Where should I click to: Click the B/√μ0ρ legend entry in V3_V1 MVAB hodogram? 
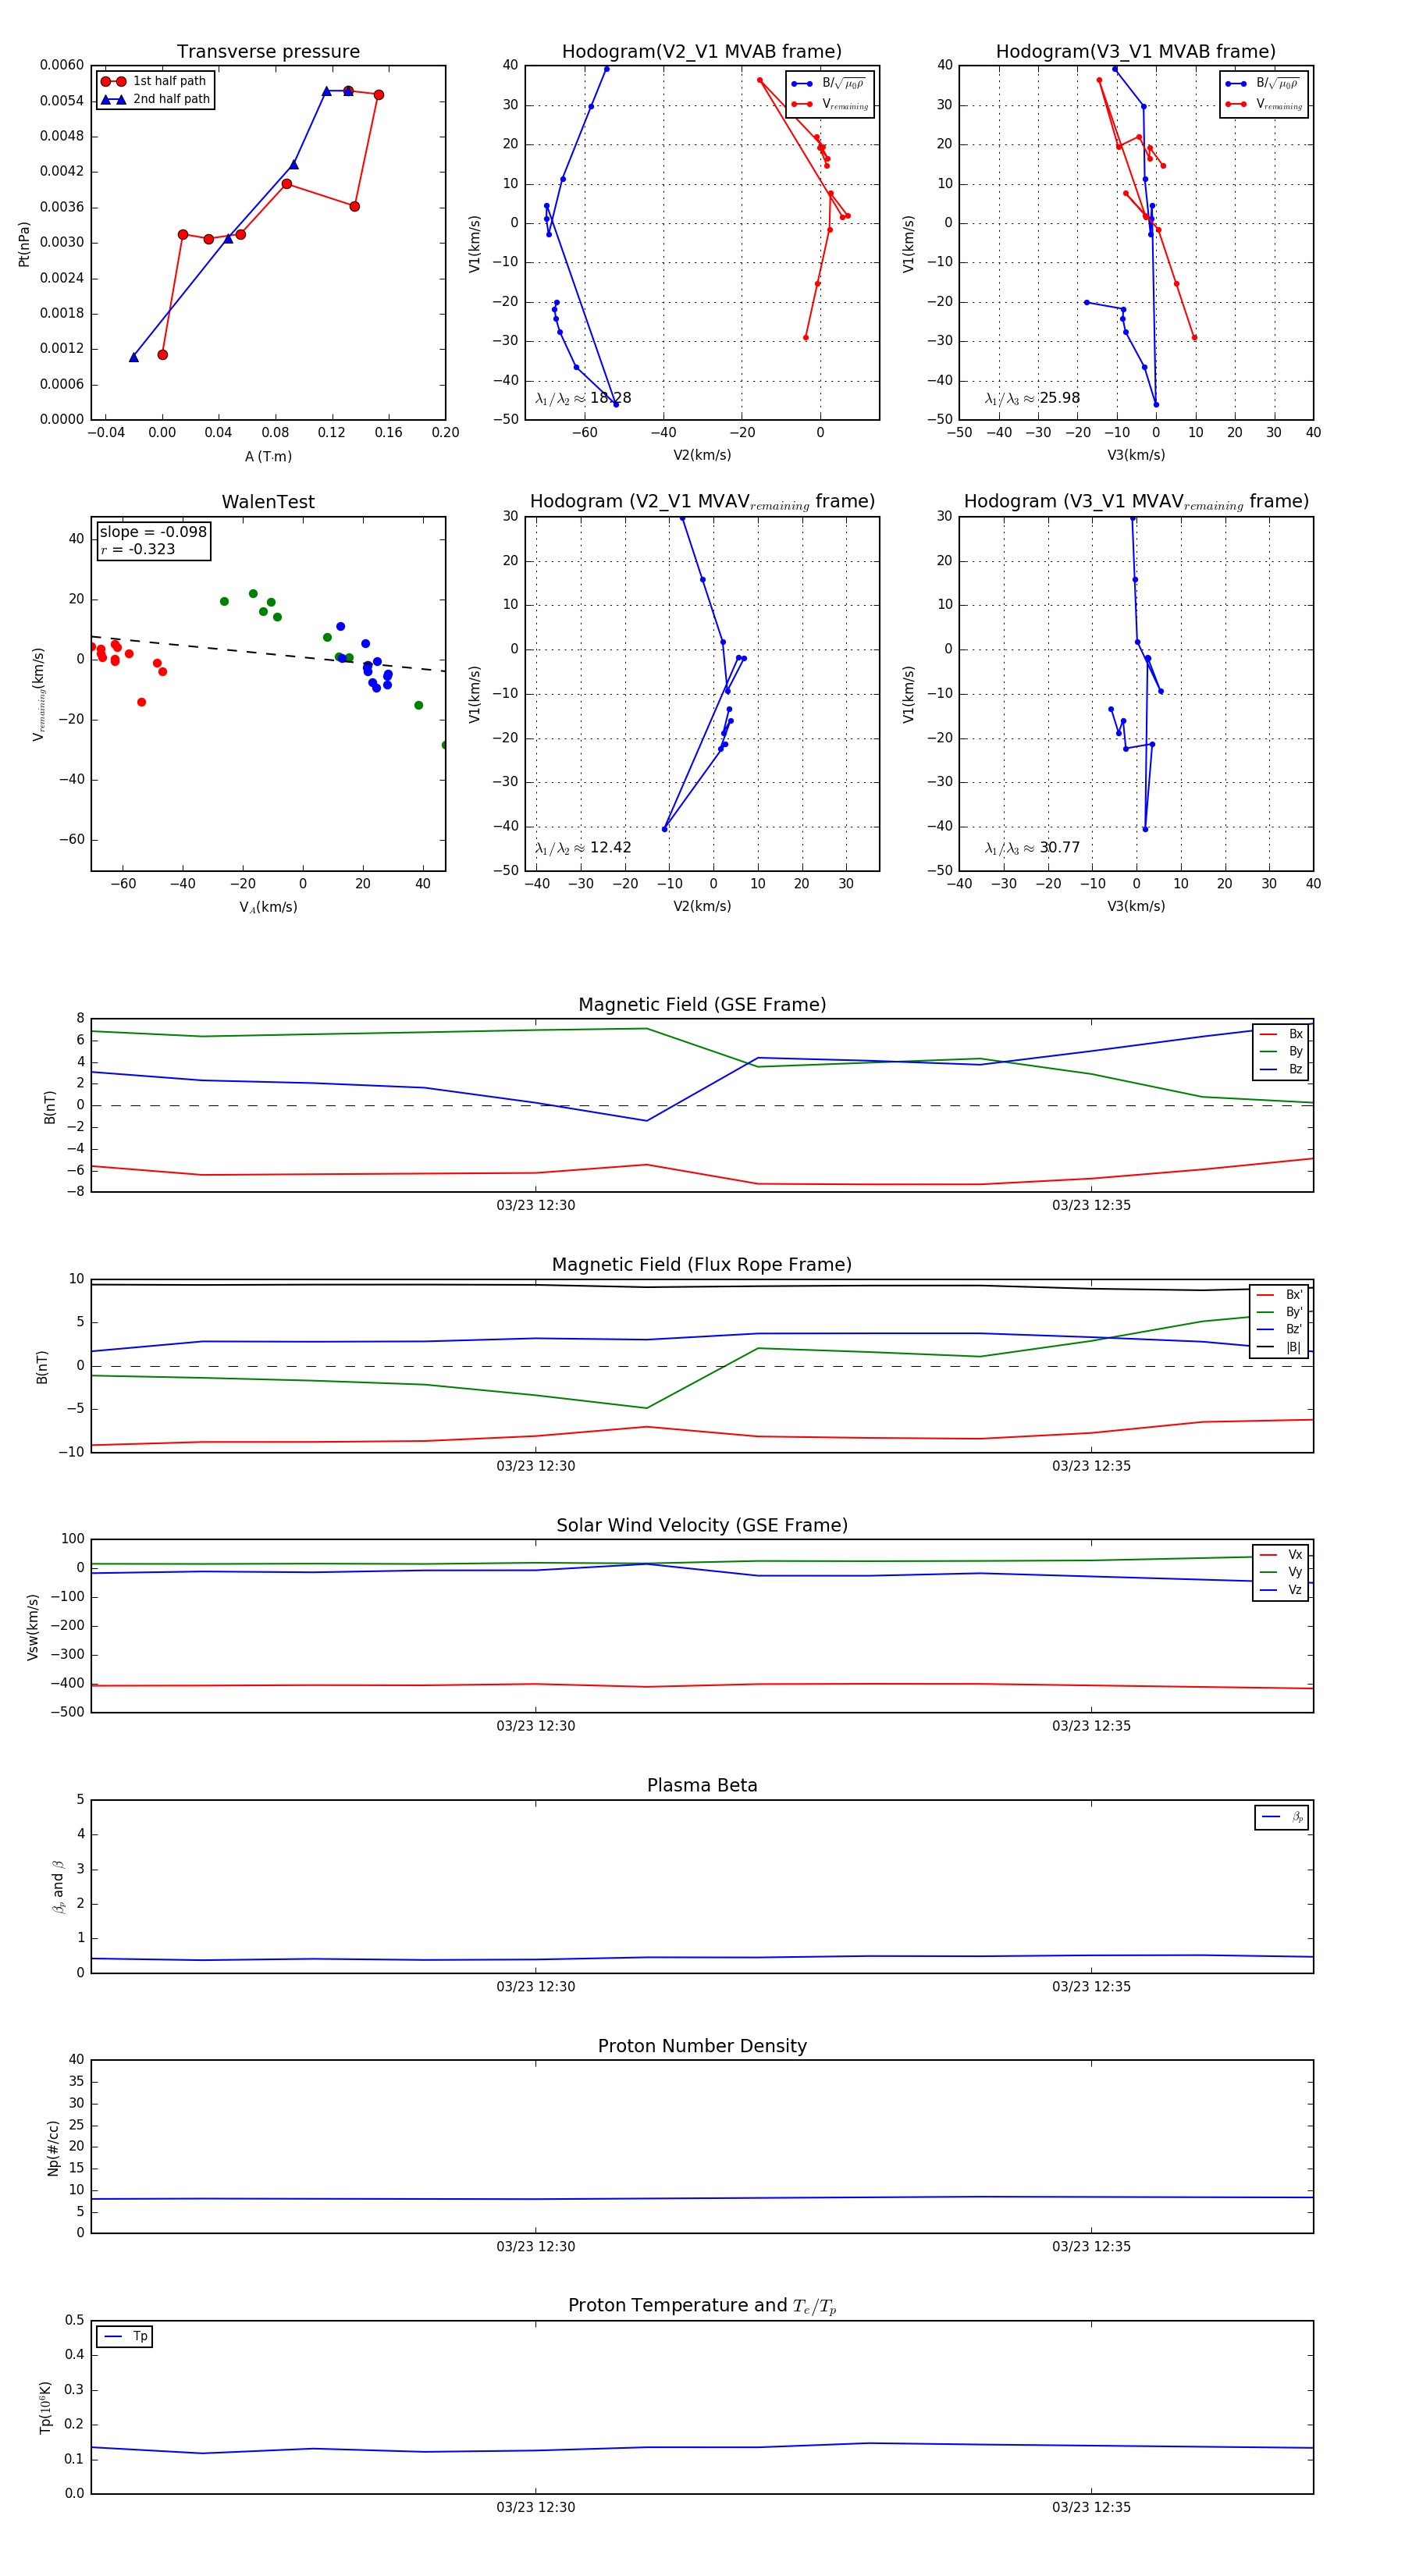pyautogui.click(x=1264, y=84)
